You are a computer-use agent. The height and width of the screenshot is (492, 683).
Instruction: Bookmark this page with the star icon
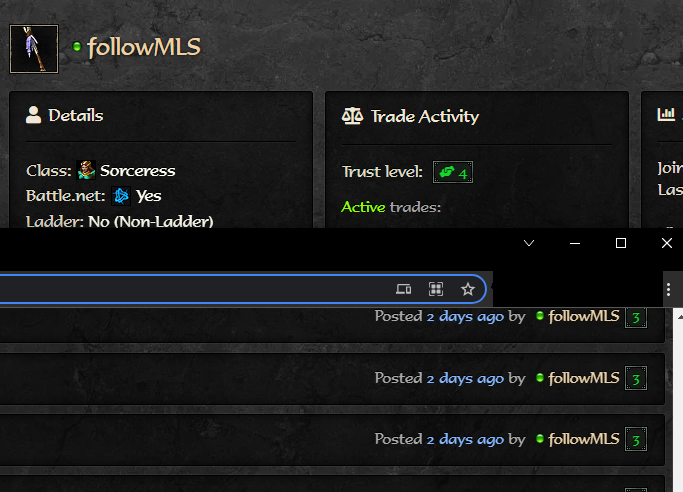click(467, 289)
